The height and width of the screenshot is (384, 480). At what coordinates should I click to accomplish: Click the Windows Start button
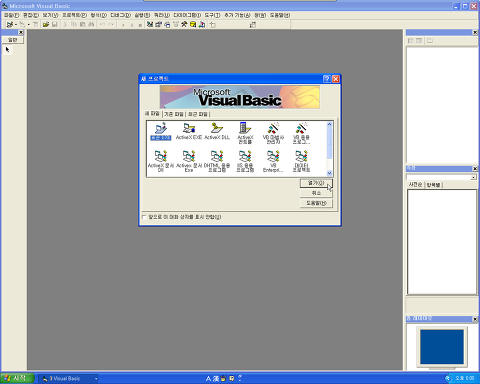pos(17,378)
